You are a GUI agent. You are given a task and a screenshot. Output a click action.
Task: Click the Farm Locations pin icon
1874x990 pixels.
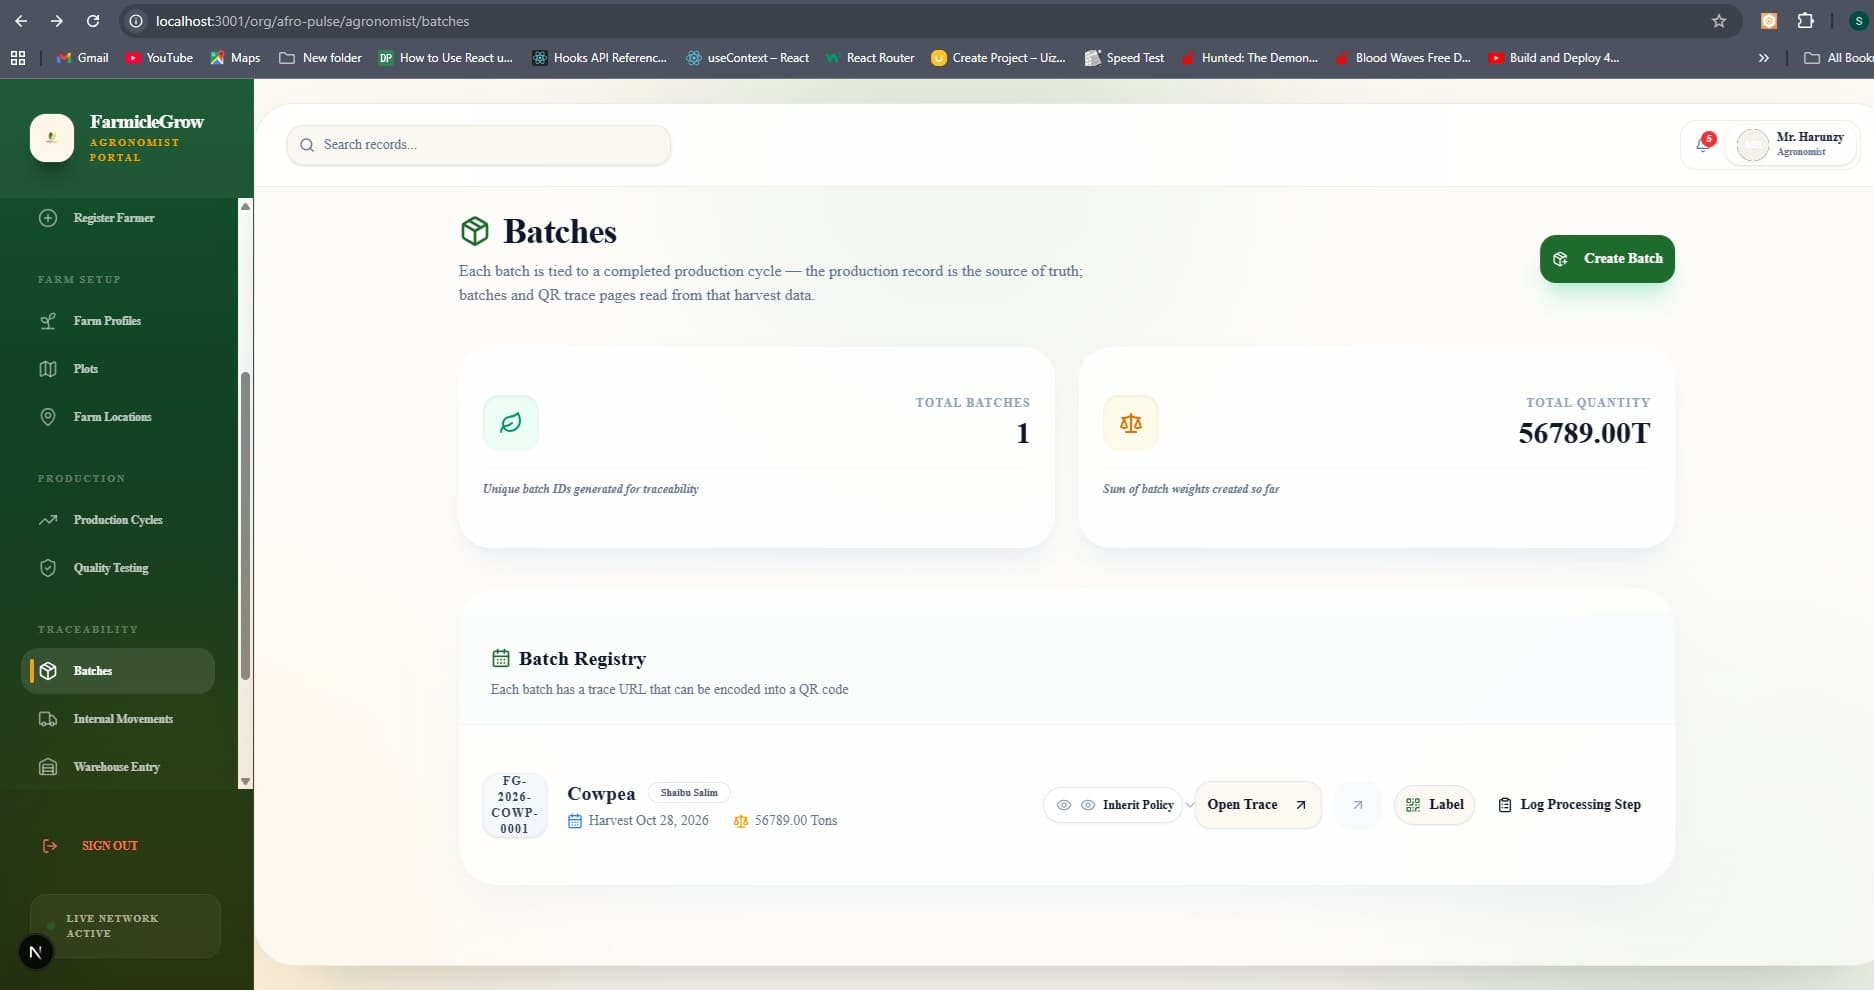click(48, 417)
